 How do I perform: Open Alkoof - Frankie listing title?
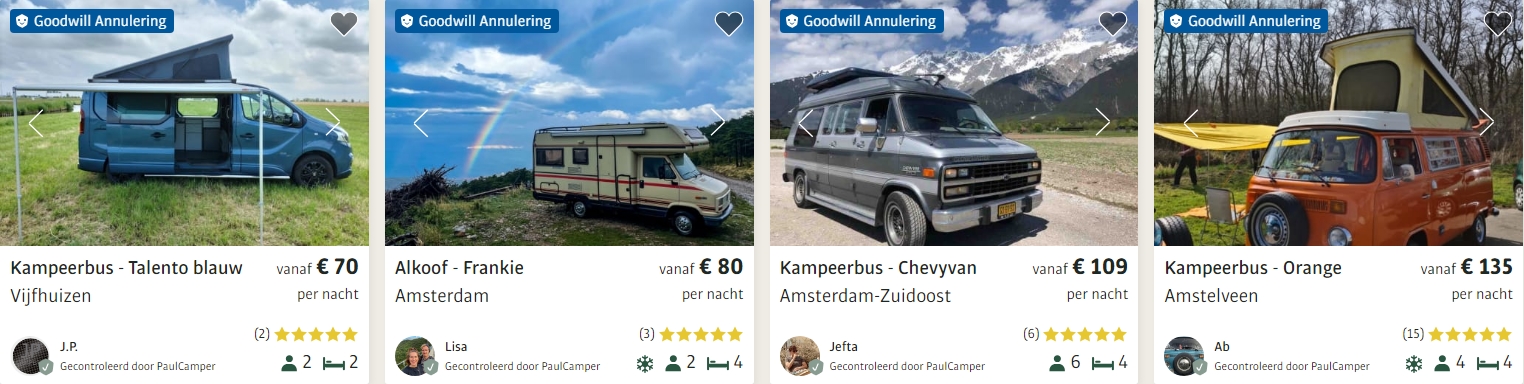(x=459, y=268)
